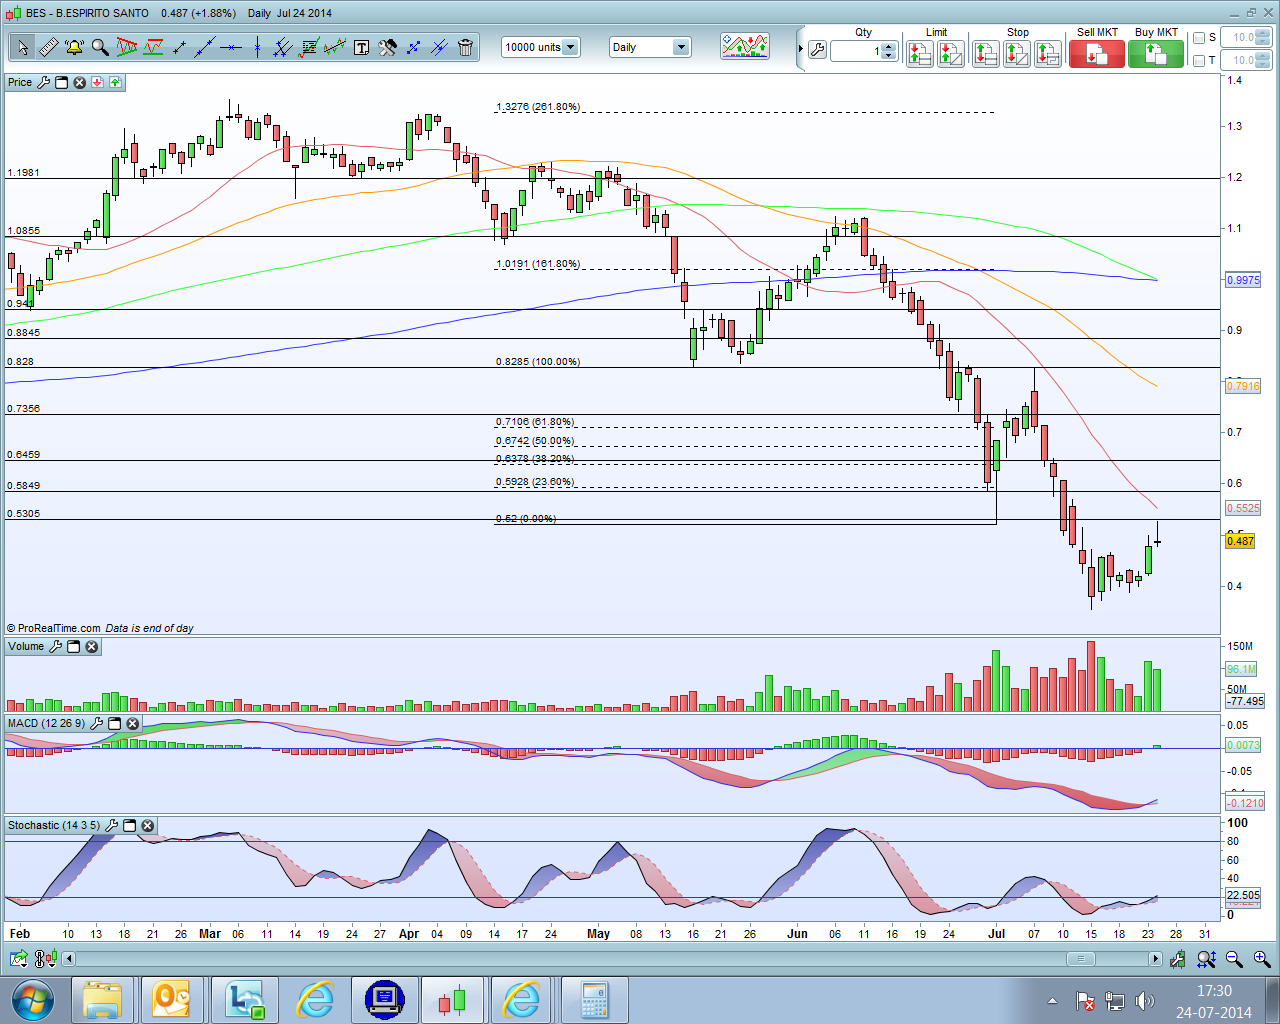Click the zoom out magnifier at bottom right
This screenshot has width=1280, height=1024.
coord(1234,959)
